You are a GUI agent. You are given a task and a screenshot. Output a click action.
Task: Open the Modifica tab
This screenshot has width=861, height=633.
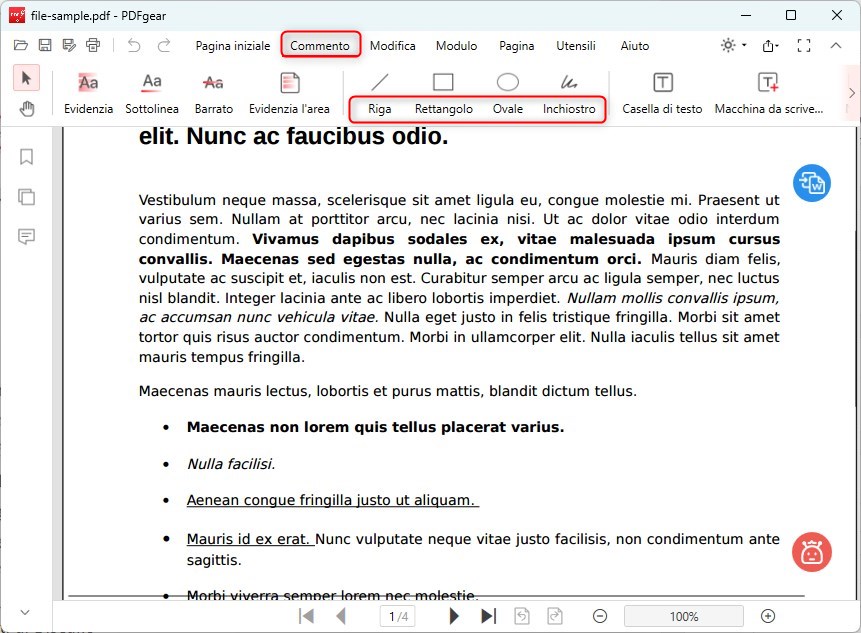[392, 45]
